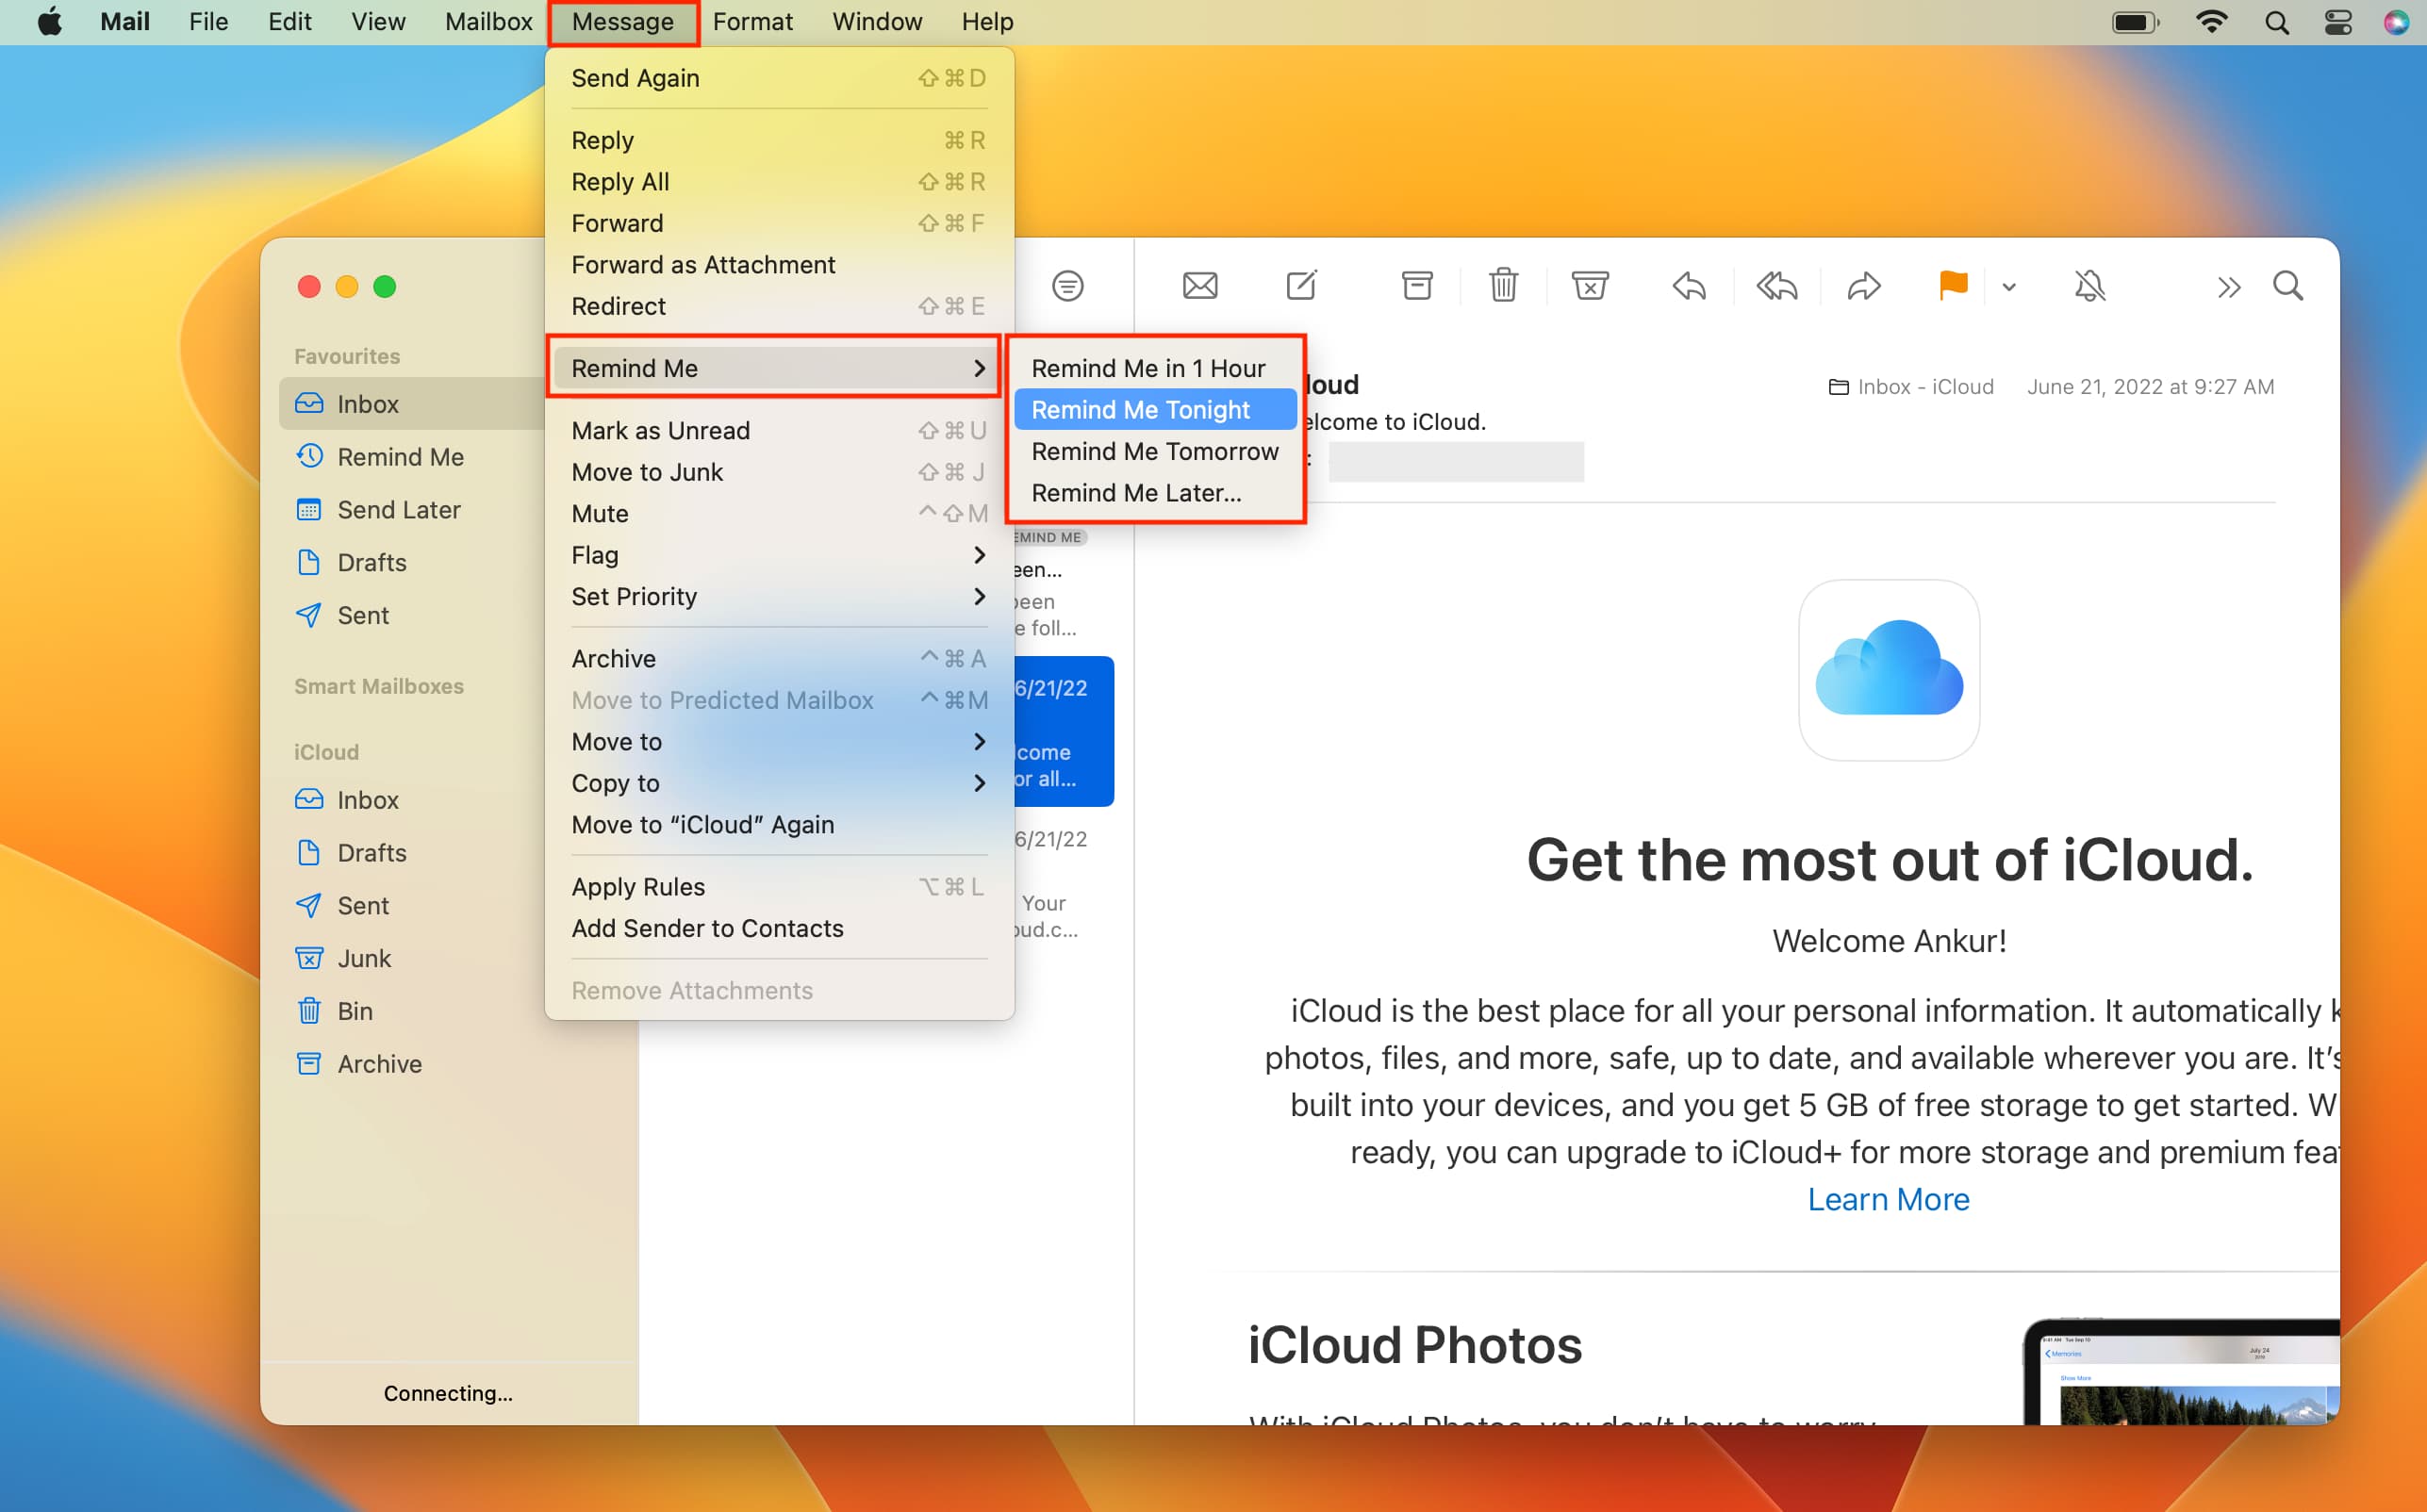
Task: Move message to Junk via toolbar icon
Action: pyautogui.click(x=1589, y=286)
